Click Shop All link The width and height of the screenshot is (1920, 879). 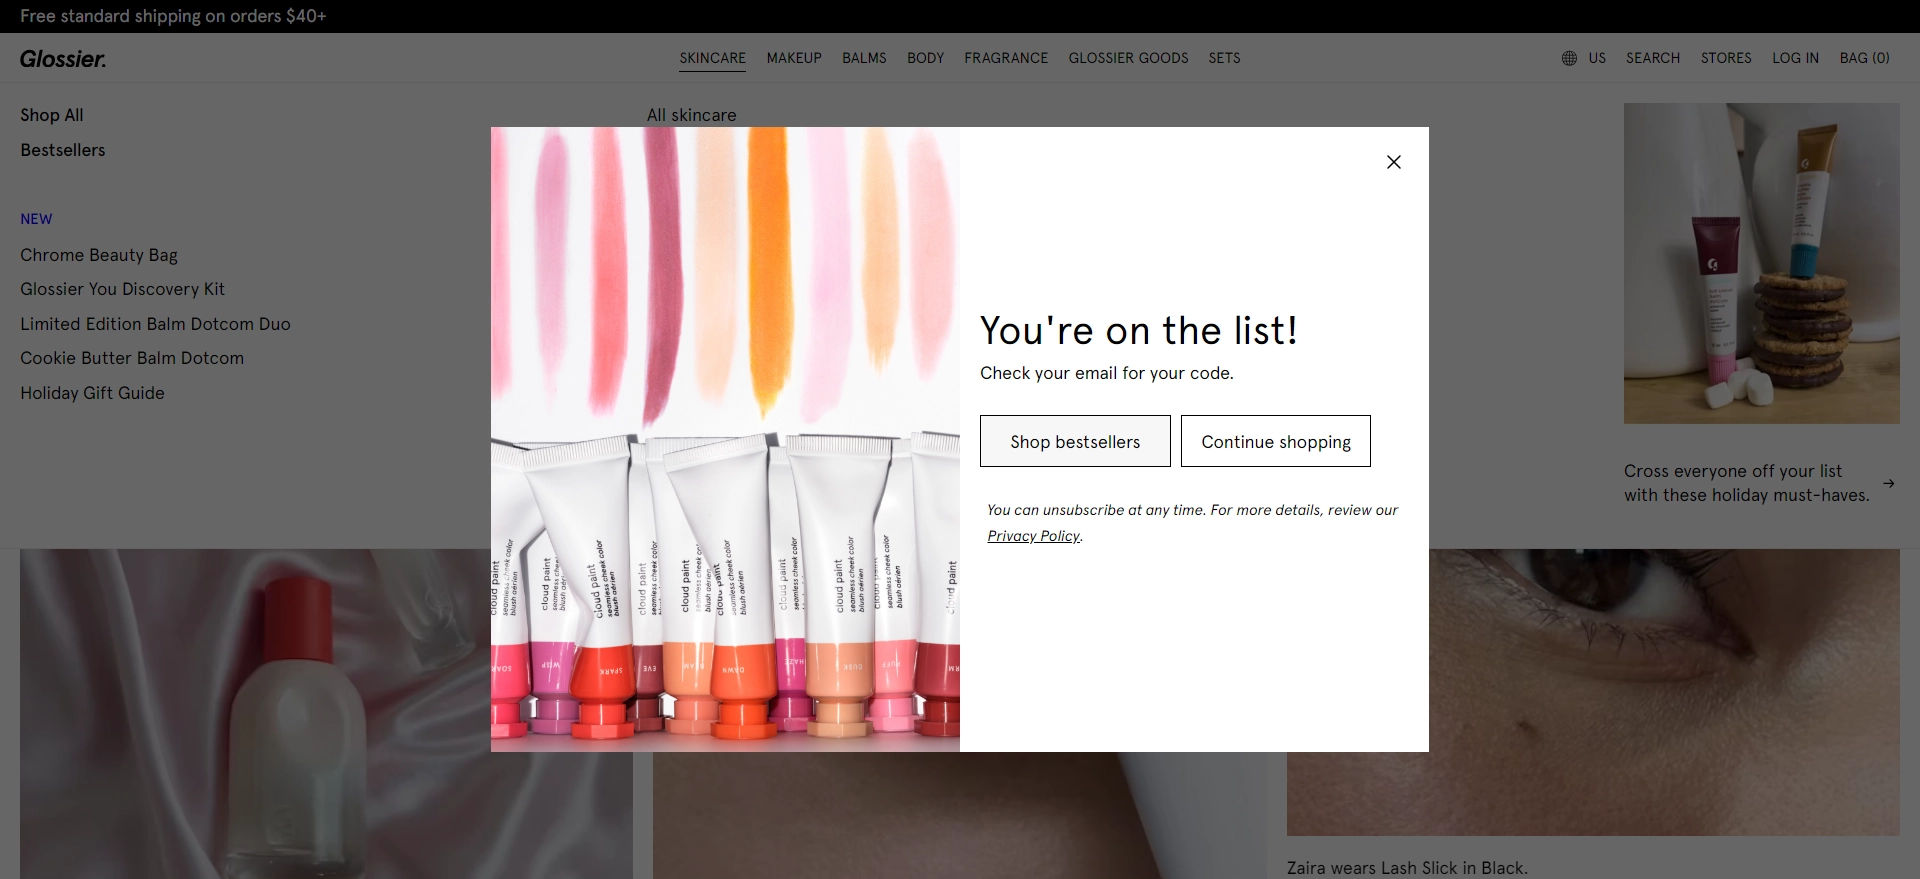point(52,115)
